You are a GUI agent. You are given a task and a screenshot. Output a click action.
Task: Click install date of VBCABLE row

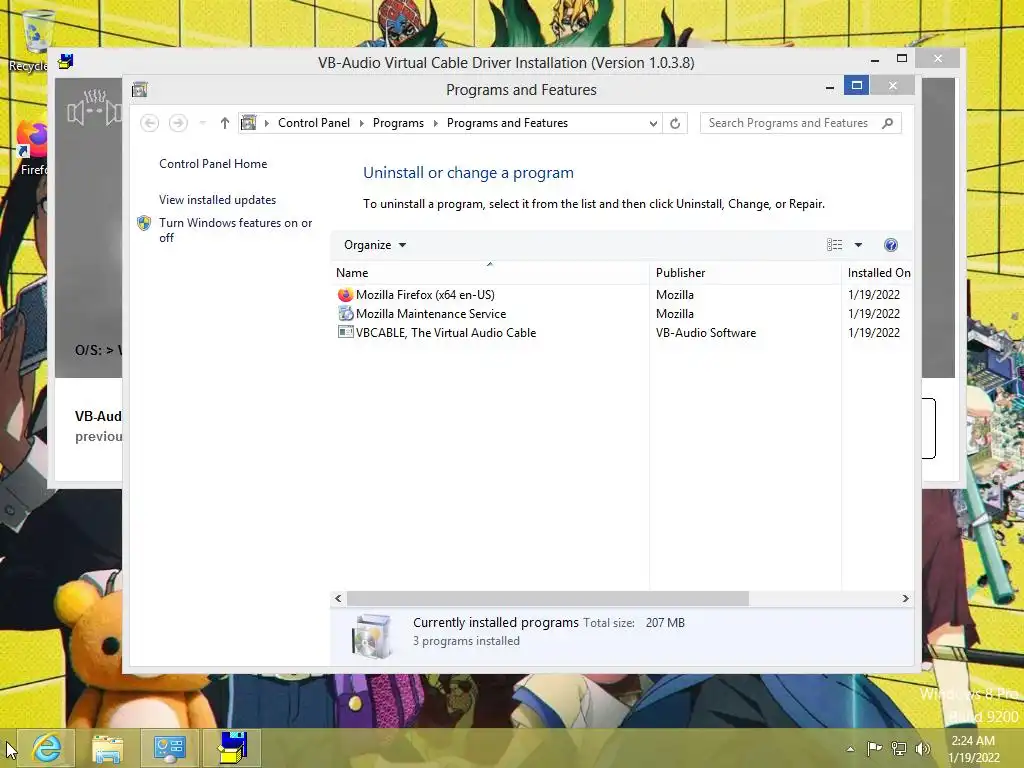coord(874,332)
